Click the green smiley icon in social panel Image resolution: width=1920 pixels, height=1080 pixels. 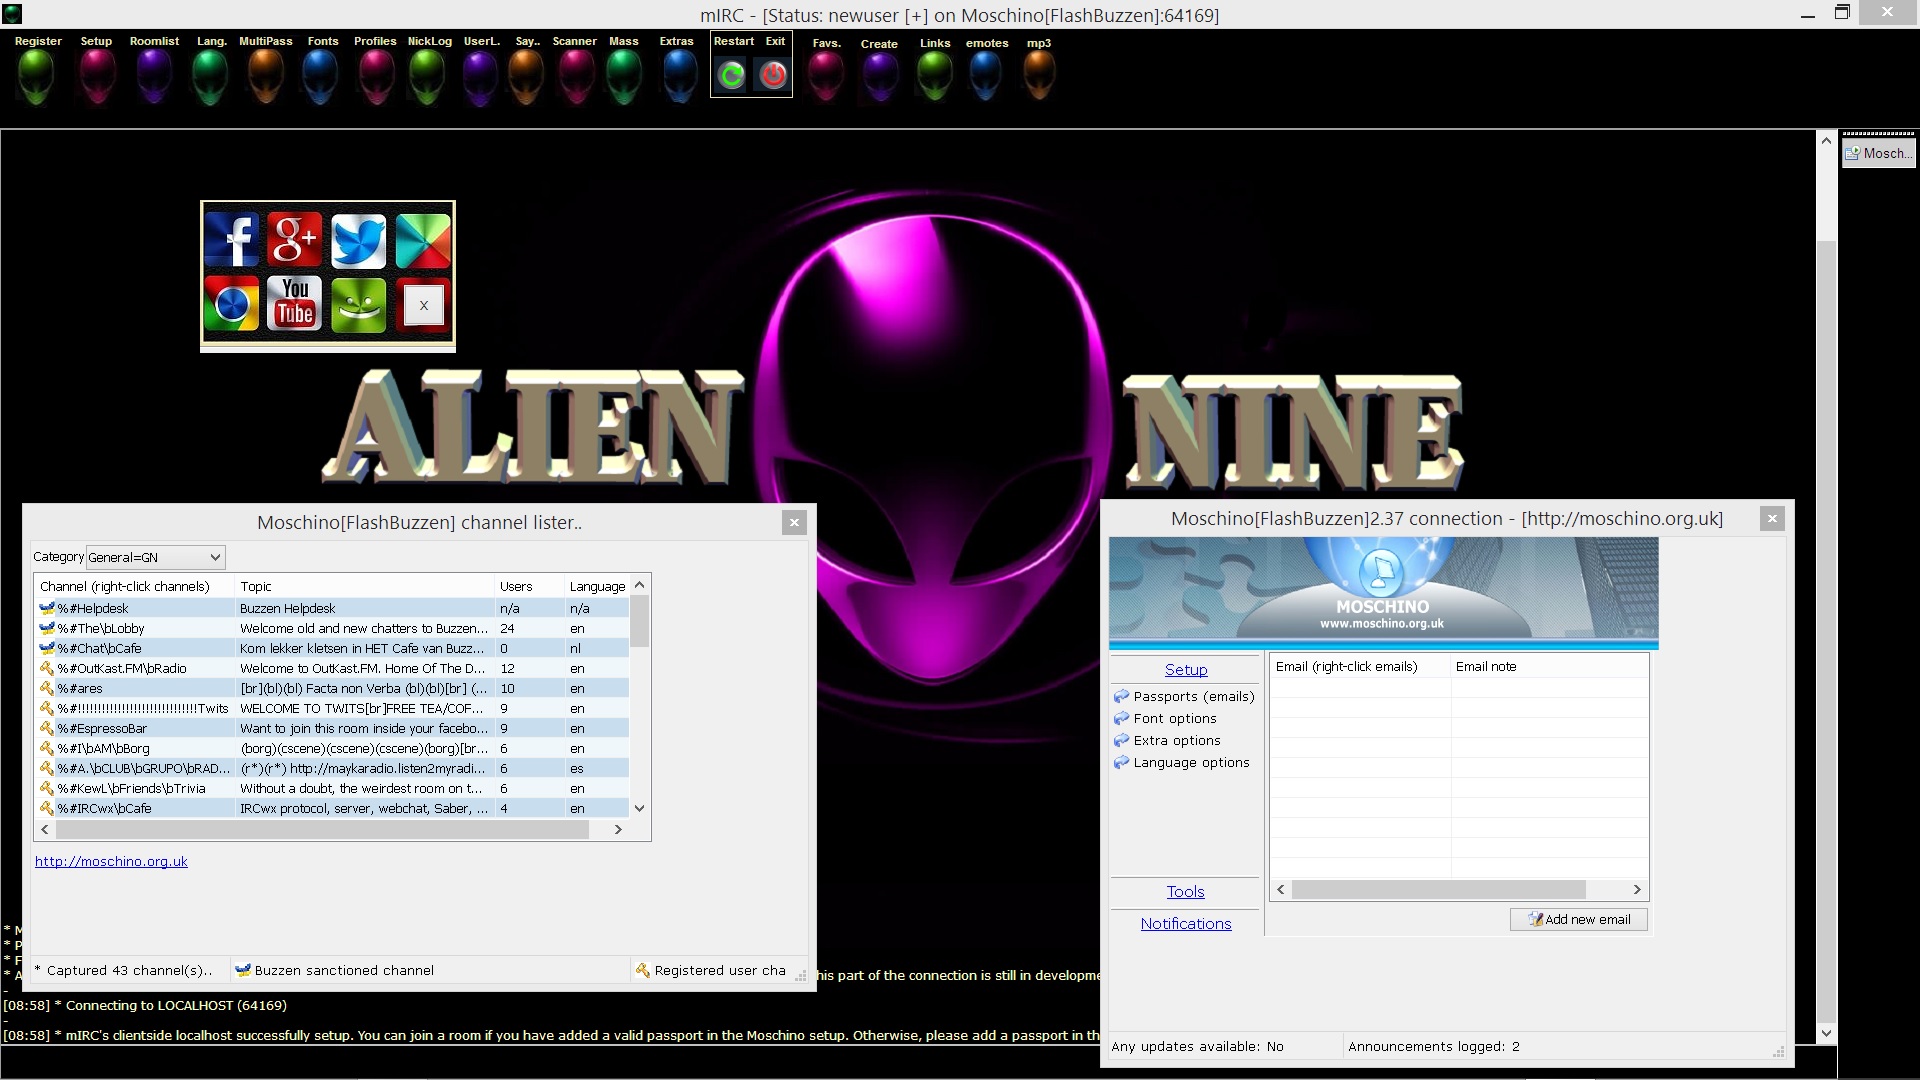point(359,304)
